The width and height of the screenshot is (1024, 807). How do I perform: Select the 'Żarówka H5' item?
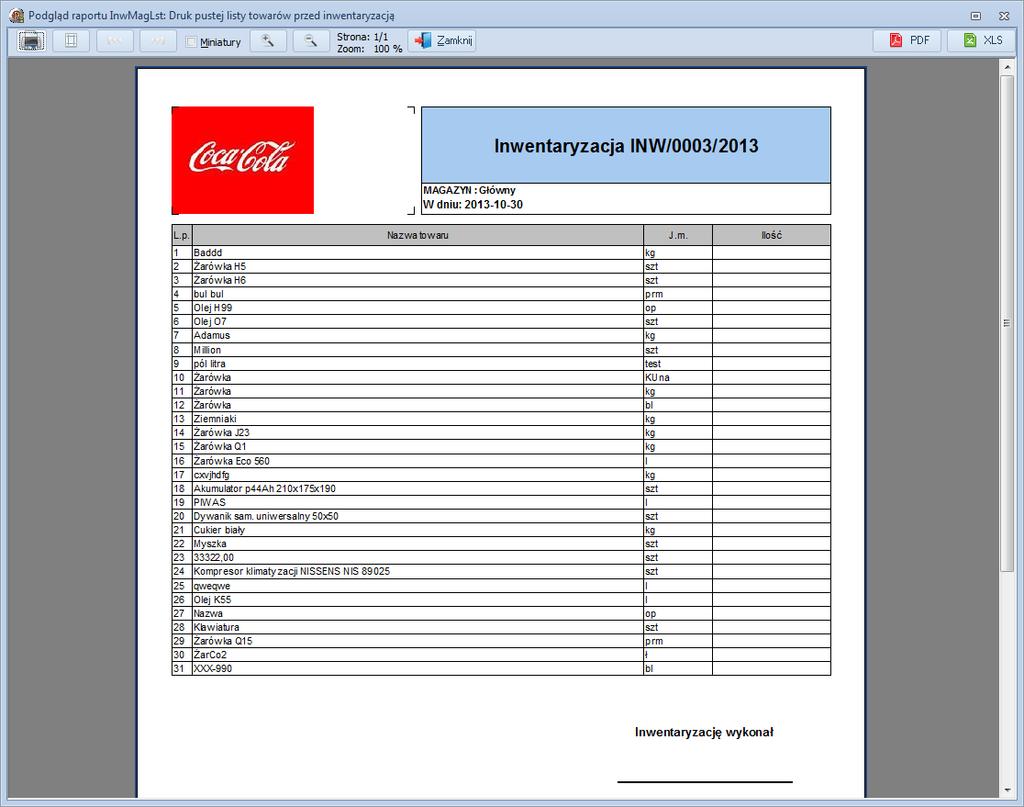pyautogui.click(x=219, y=266)
